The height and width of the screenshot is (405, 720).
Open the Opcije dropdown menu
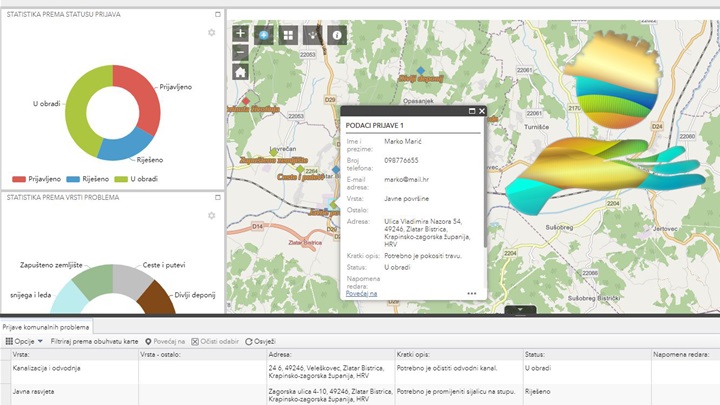pos(23,341)
